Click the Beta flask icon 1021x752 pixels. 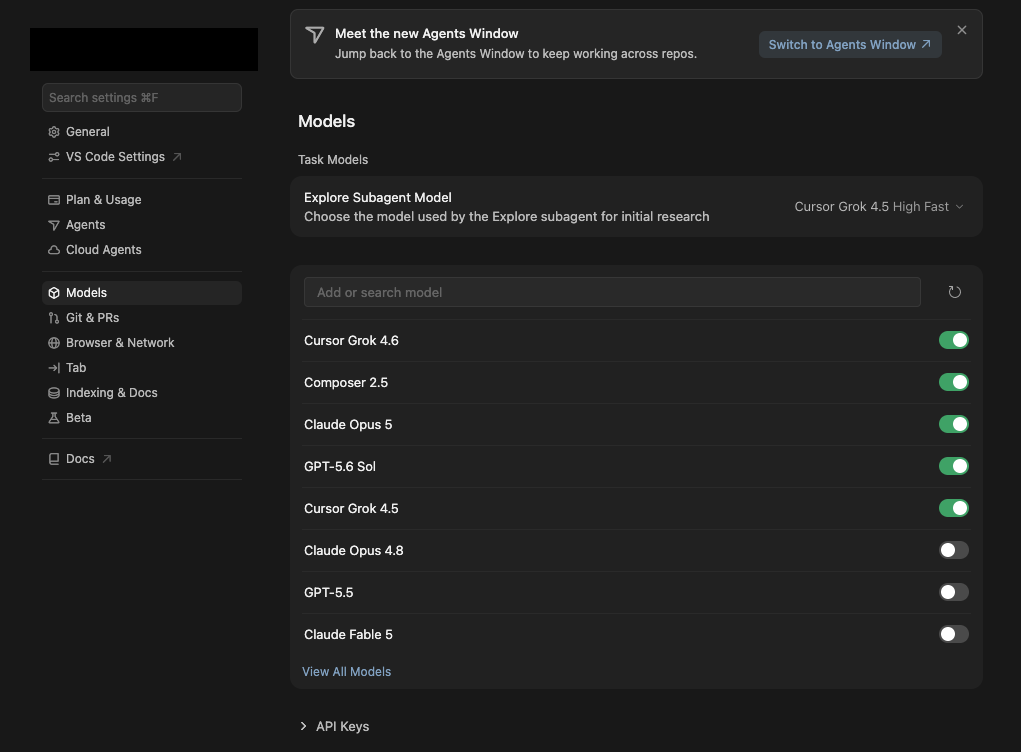(54, 418)
